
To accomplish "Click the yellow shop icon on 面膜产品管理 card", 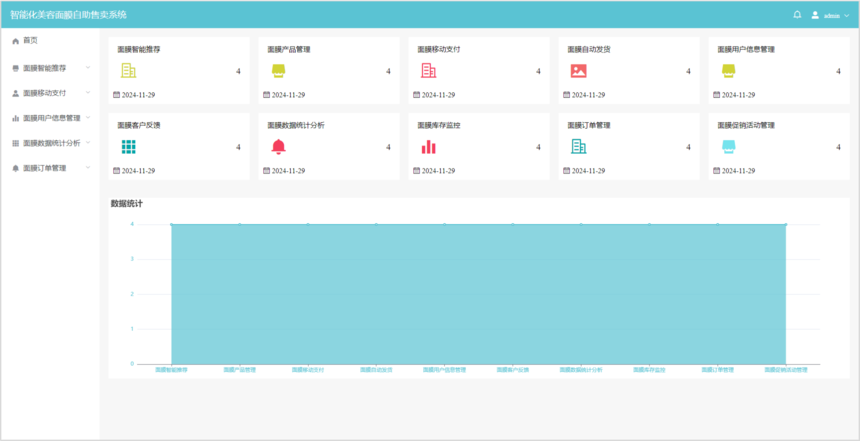I will coord(278,71).
